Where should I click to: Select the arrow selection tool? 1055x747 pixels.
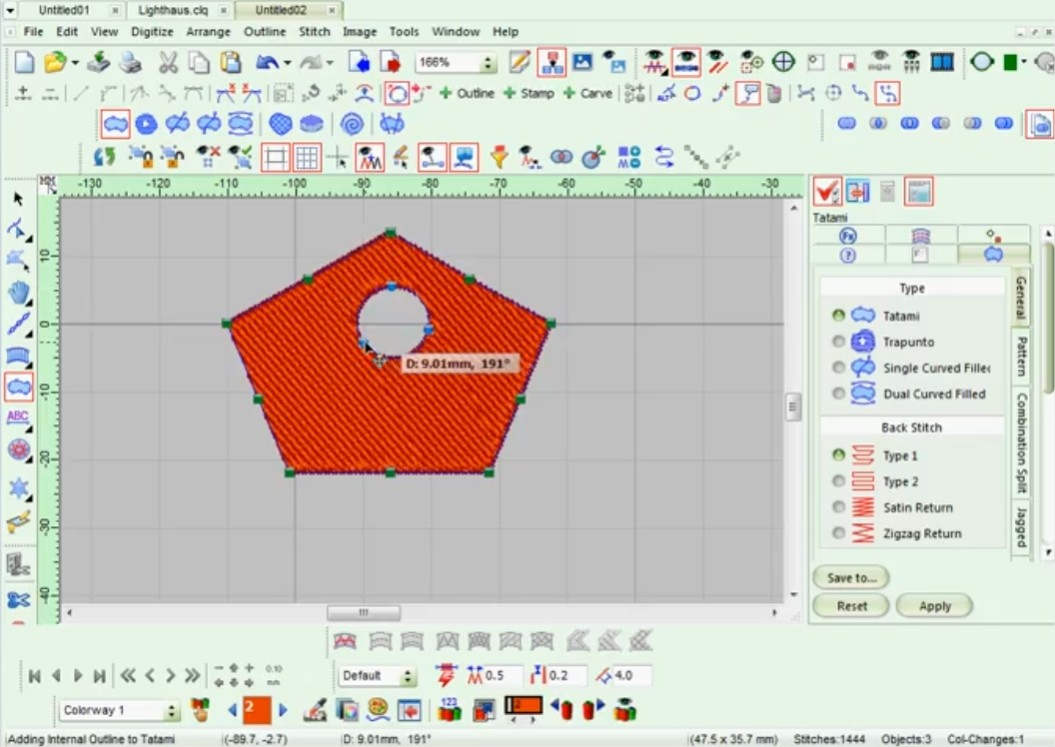click(18, 199)
